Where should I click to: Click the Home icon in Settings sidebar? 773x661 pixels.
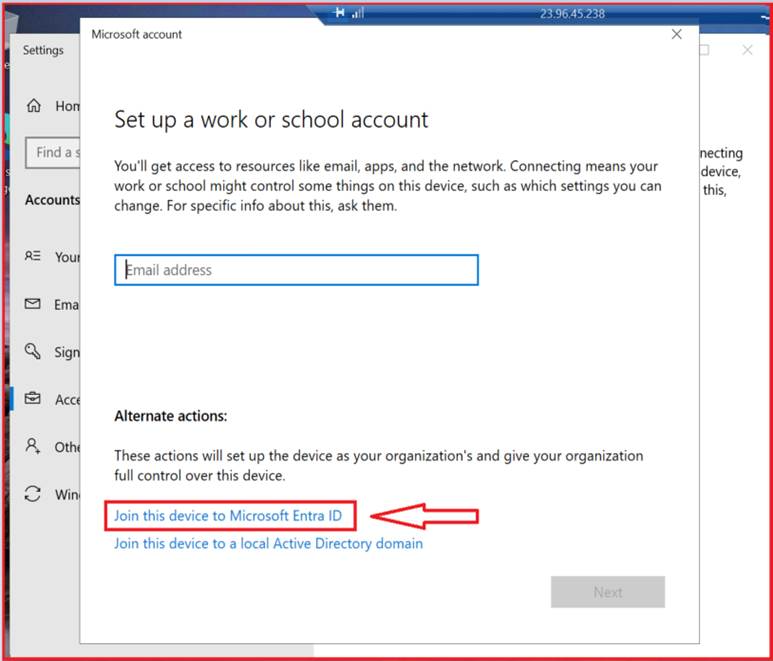[34, 105]
